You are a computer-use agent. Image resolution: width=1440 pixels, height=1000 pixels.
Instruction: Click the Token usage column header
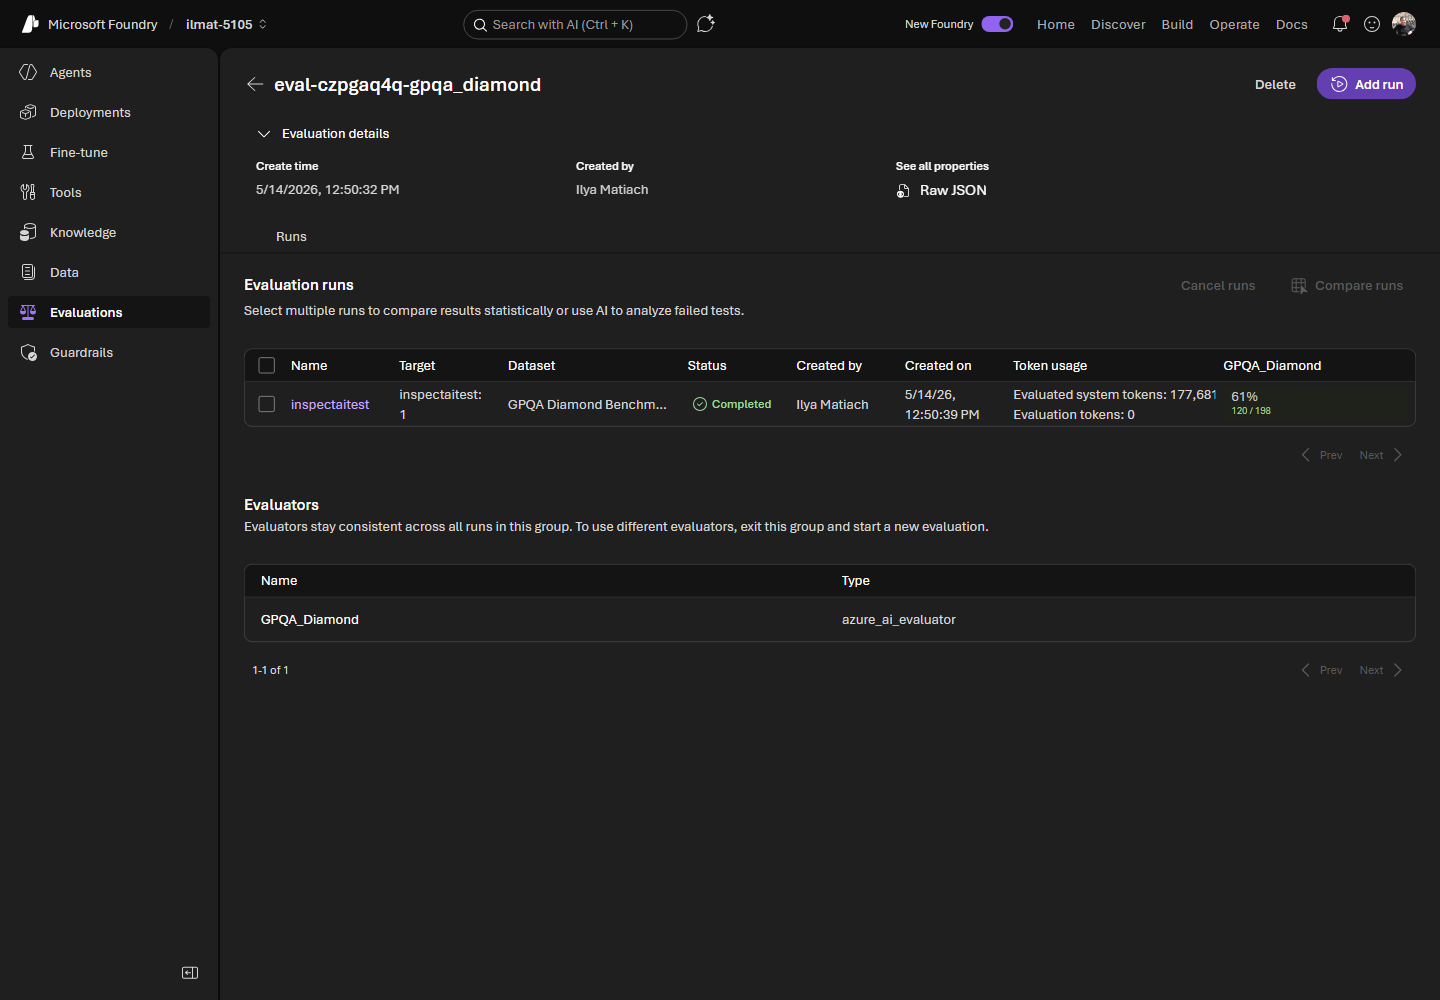click(1050, 366)
